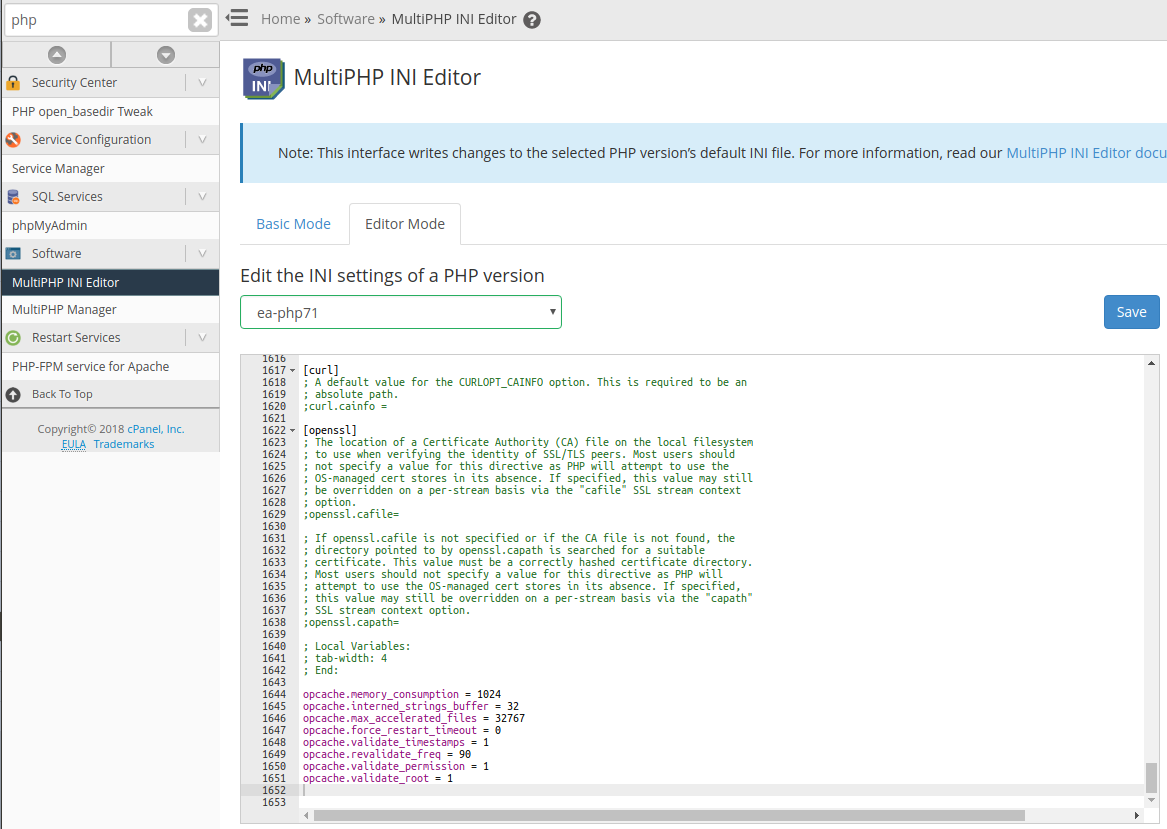Click the editor horizontal scrollbar thumb
Screen dimensions: 1167x829
click(x=669, y=816)
